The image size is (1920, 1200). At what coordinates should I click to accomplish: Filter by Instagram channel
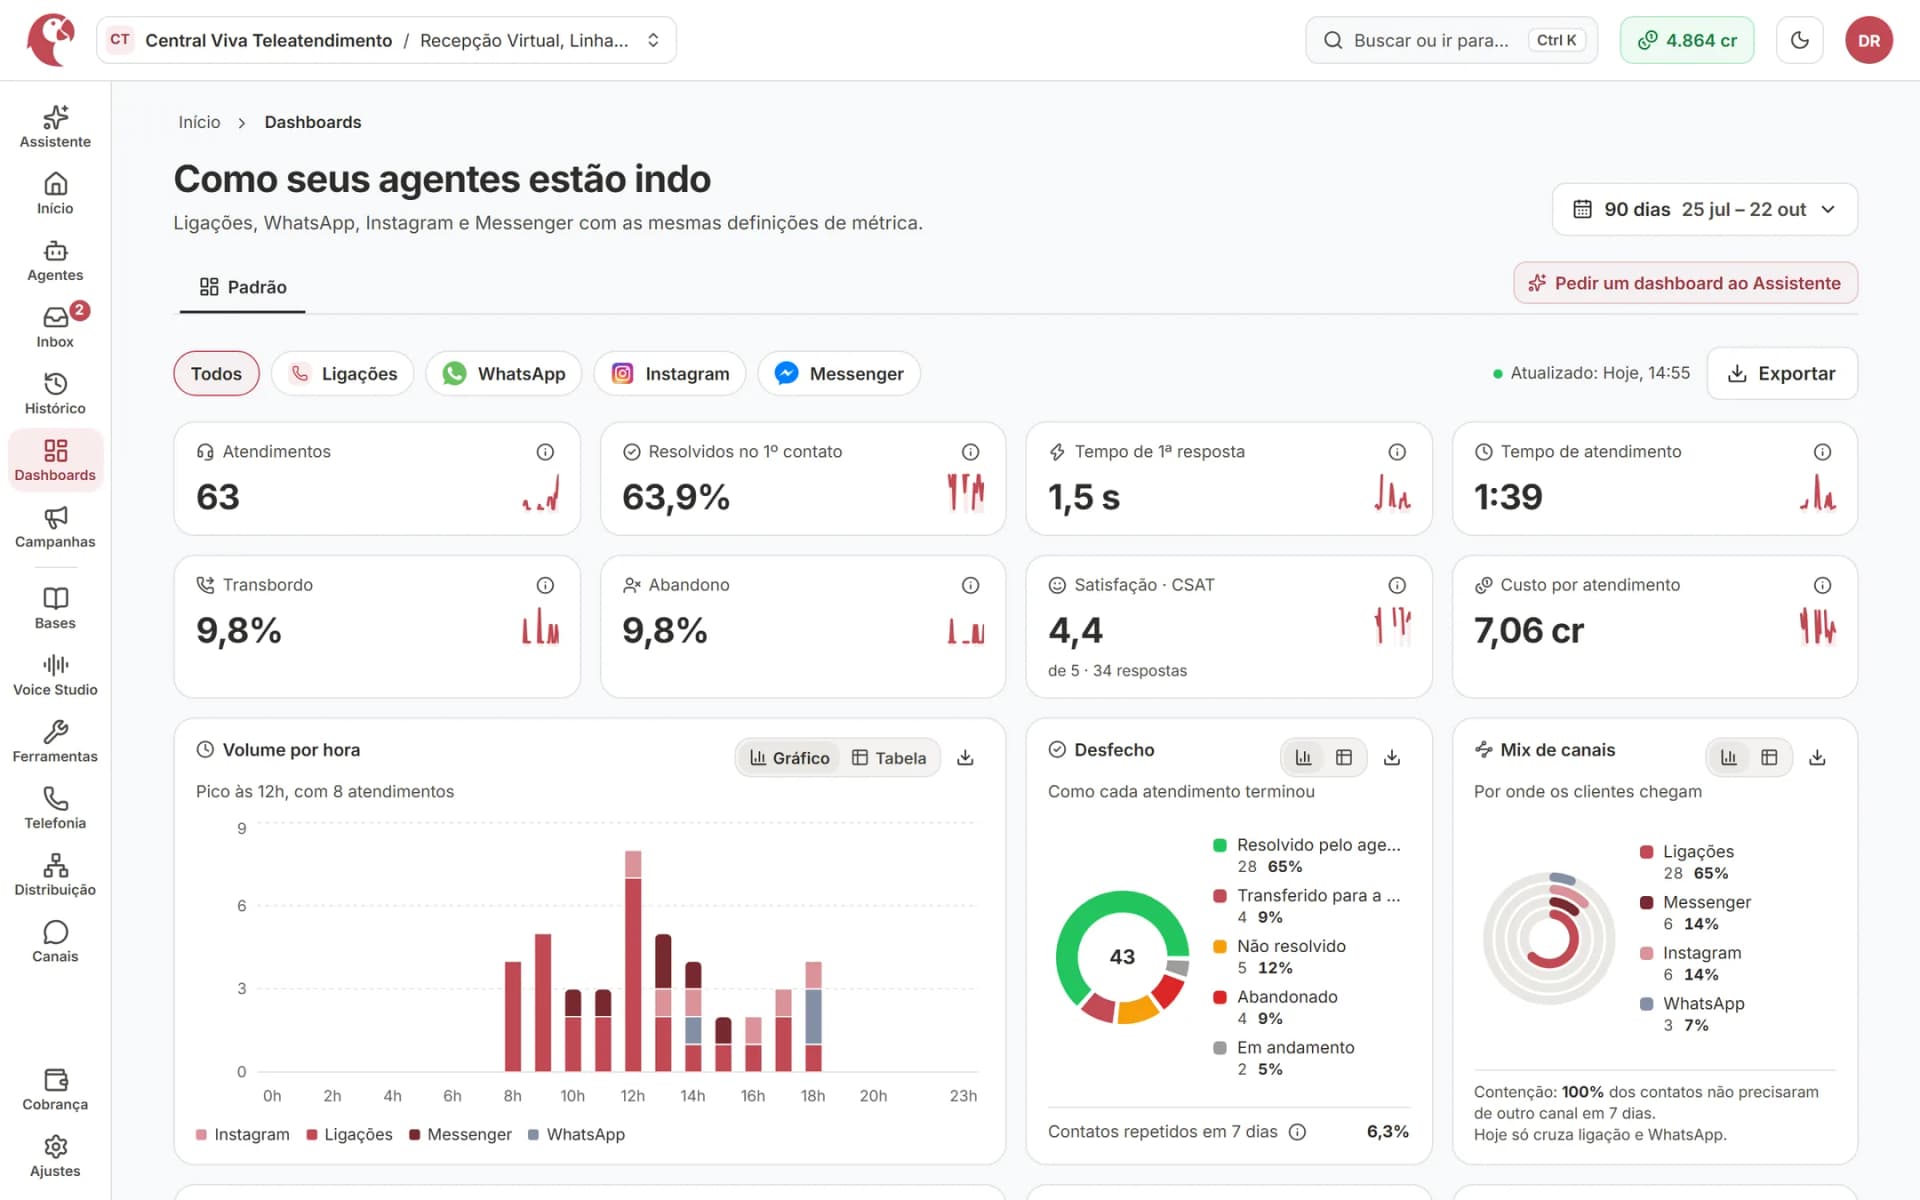670,373
